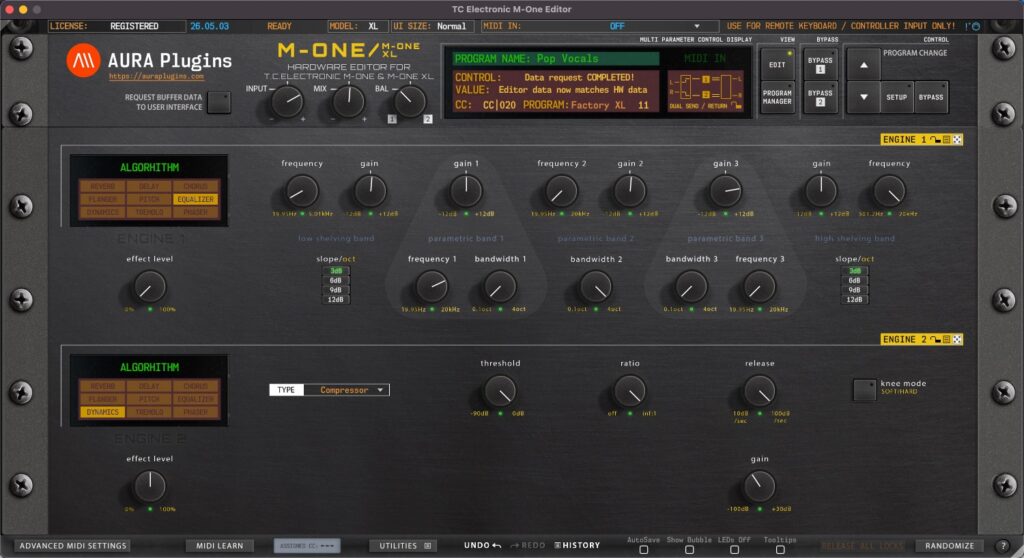Open the dynamics Type Compressor dropdown
The height and width of the screenshot is (558, 1024).
tap(345, 390)
